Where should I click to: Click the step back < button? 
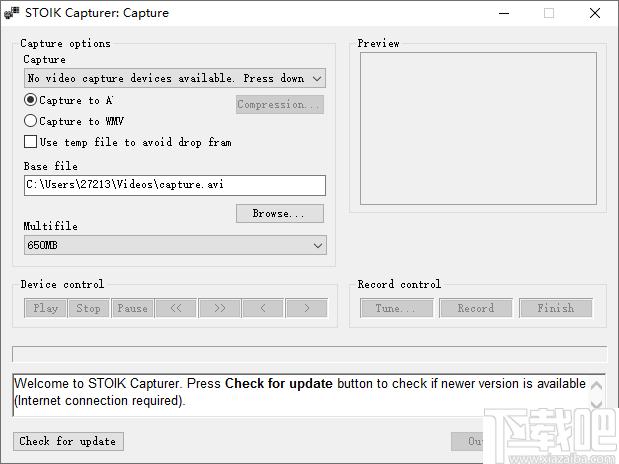(263, 308)
